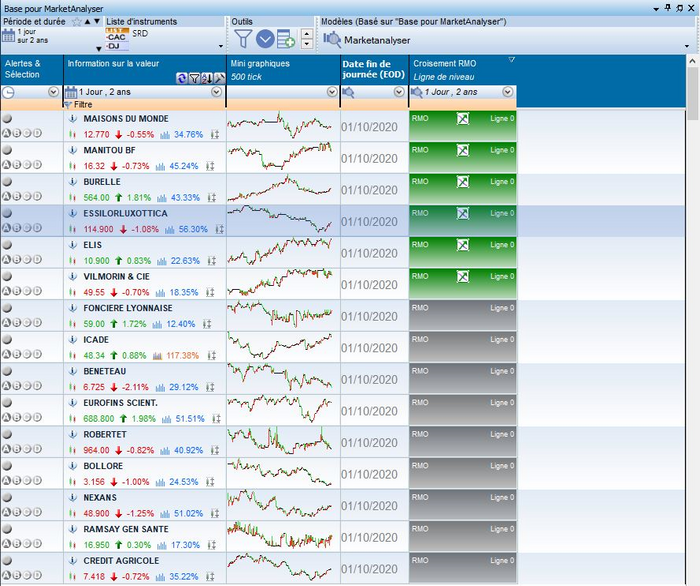The height and width of the screenshot is (586, 700).
Task: Open the info icon for NEXANS
Action: coord(73,498)
